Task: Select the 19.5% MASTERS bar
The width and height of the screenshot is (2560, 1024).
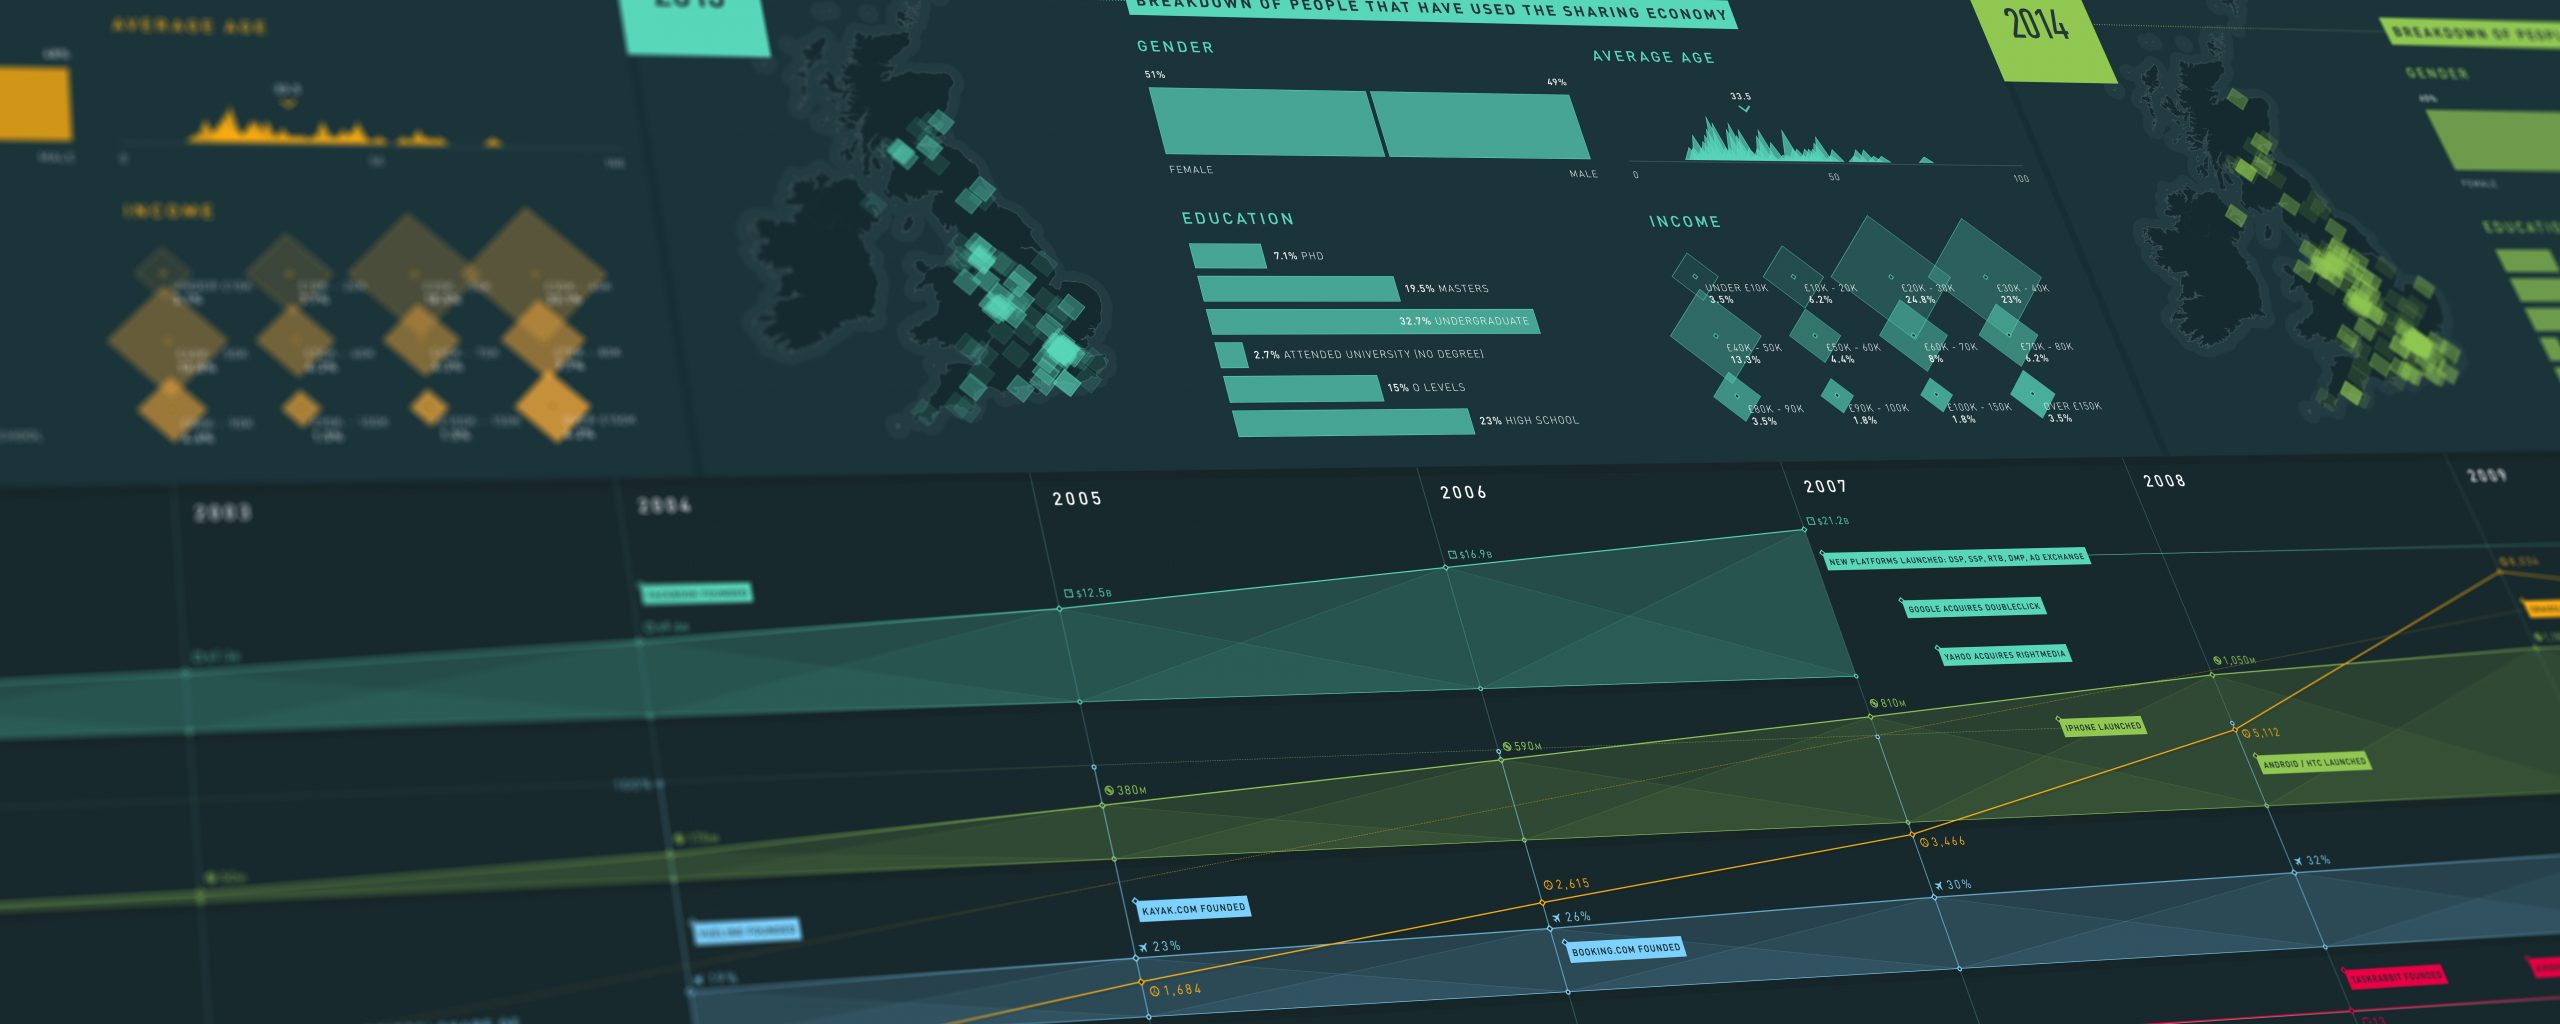Action: pos(1298,288)
